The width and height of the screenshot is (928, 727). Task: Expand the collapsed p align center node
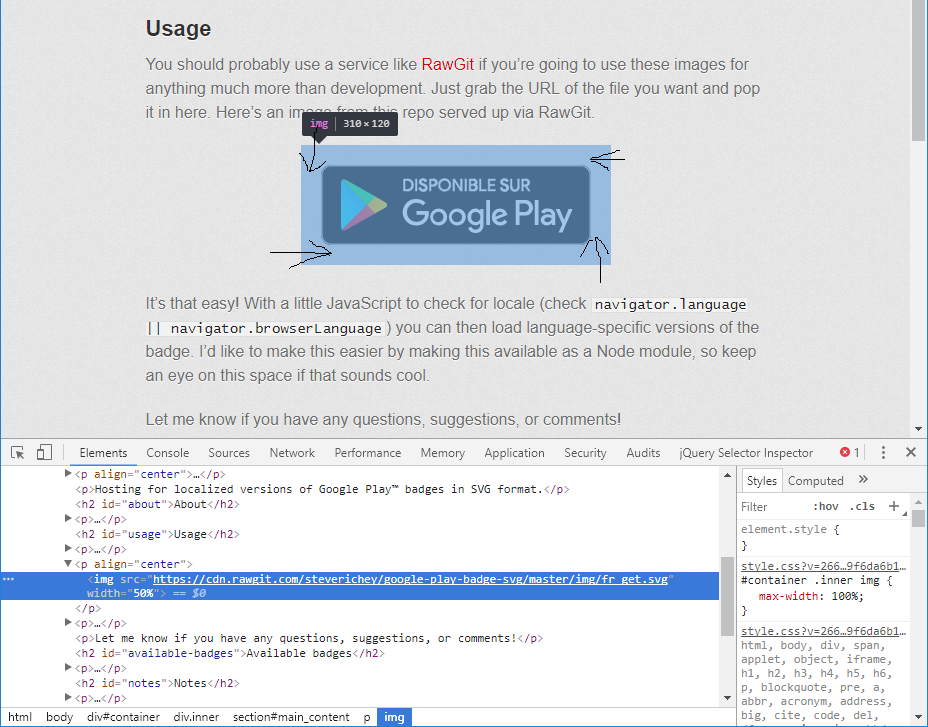pyautogui.click(x=68, y=474)
